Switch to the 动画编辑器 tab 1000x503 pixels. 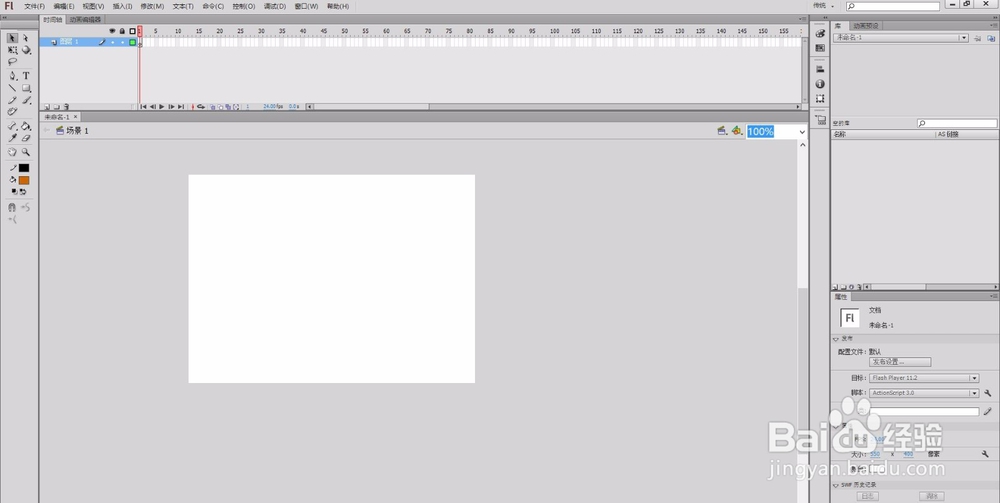click(x=85, y=20)
